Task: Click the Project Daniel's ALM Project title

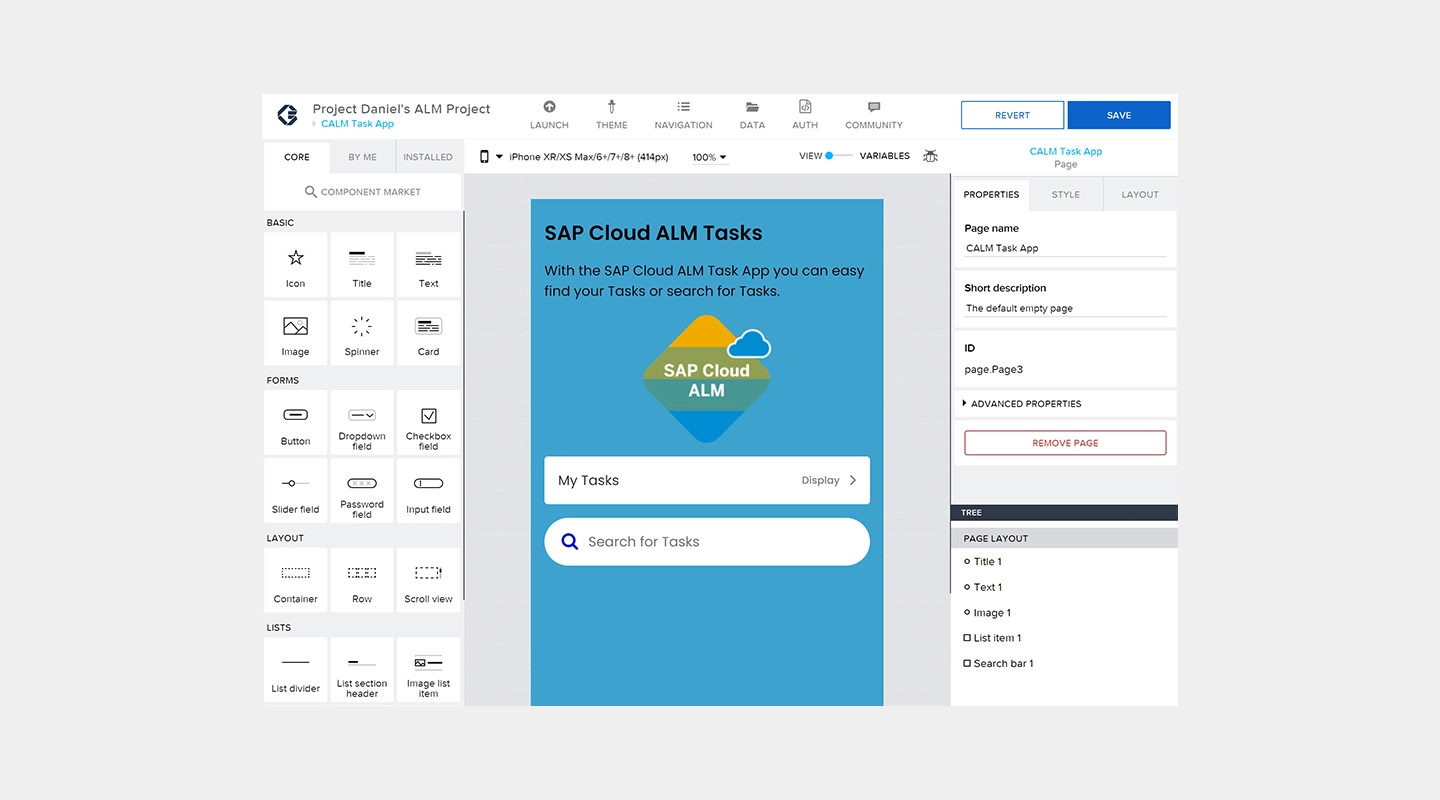Action: pyautogui.click(x=401, y=109)
